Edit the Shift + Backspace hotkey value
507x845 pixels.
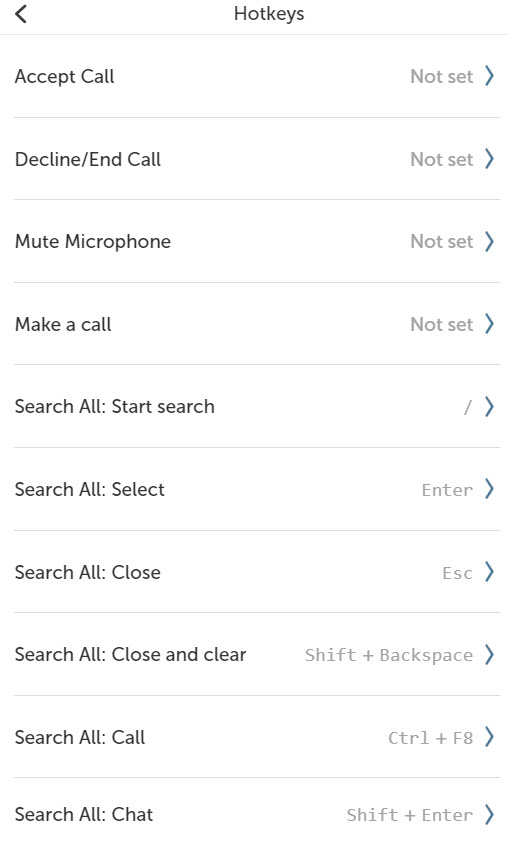point(388,655)
